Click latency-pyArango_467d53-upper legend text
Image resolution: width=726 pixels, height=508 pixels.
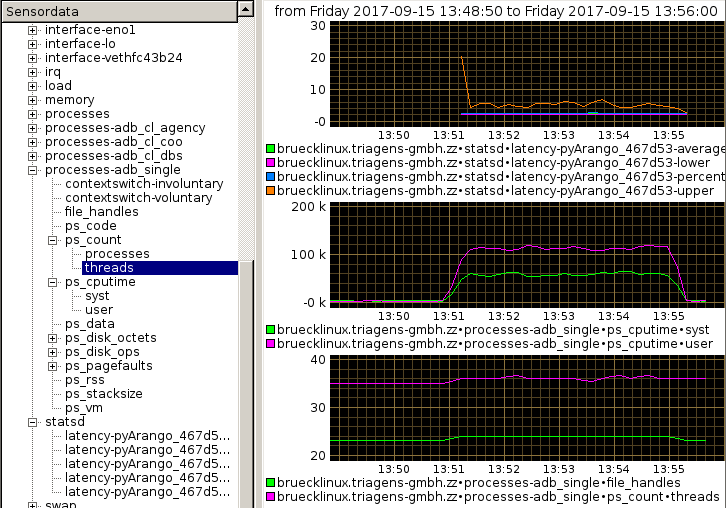pos(495,191)
